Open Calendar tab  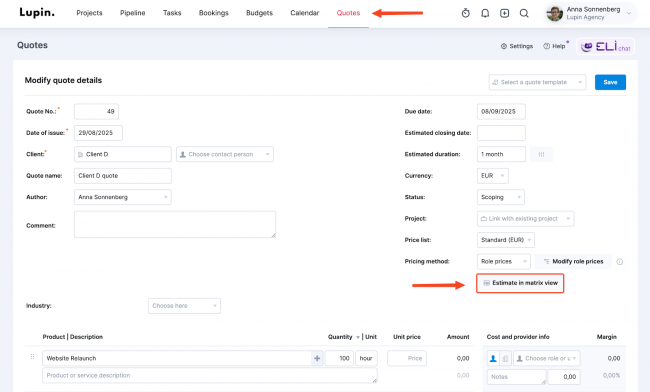[x=305, y=13]
